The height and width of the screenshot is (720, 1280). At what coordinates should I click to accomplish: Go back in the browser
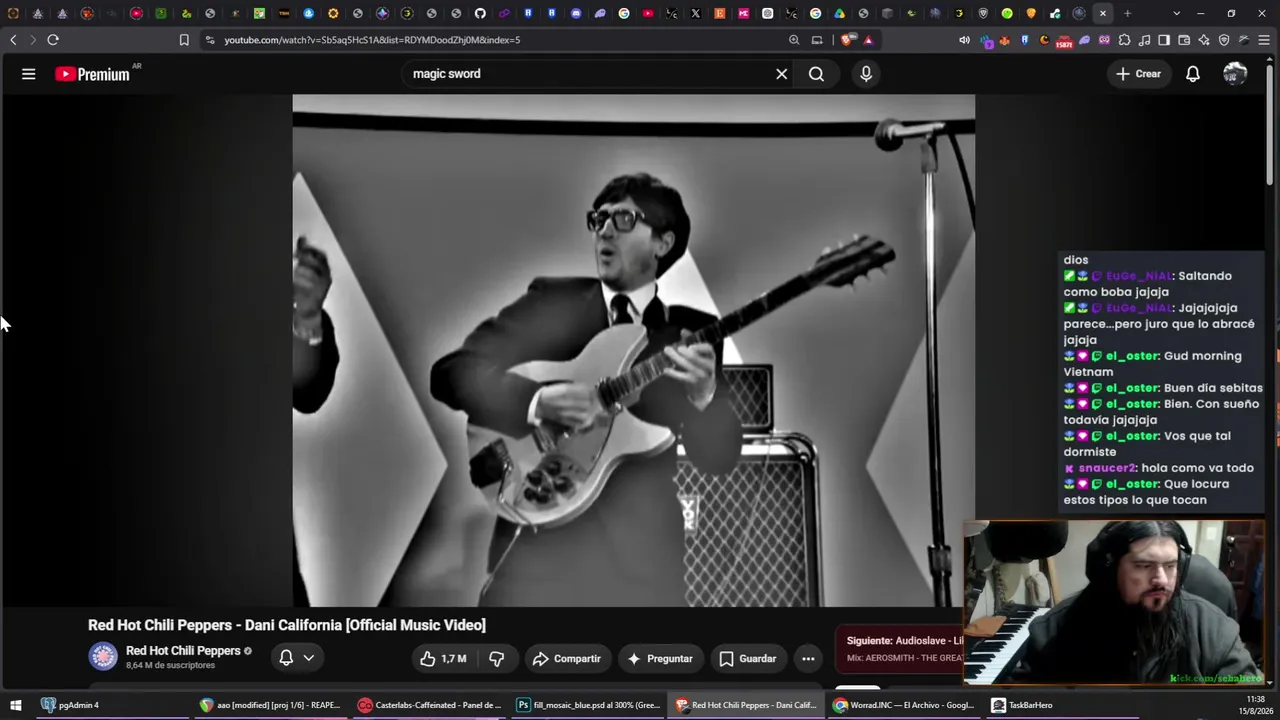point(13,40)
